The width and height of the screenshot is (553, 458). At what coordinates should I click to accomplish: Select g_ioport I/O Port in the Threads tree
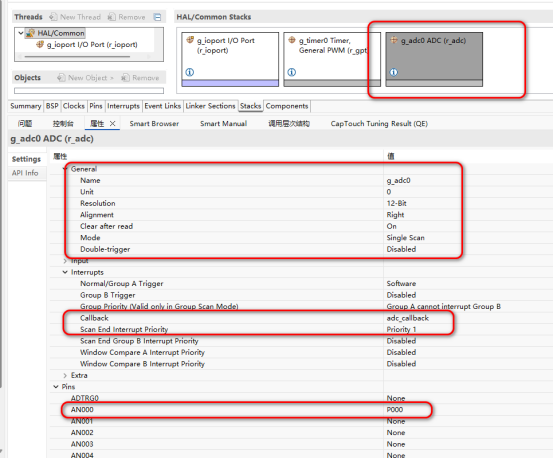[x=92, y=45]
